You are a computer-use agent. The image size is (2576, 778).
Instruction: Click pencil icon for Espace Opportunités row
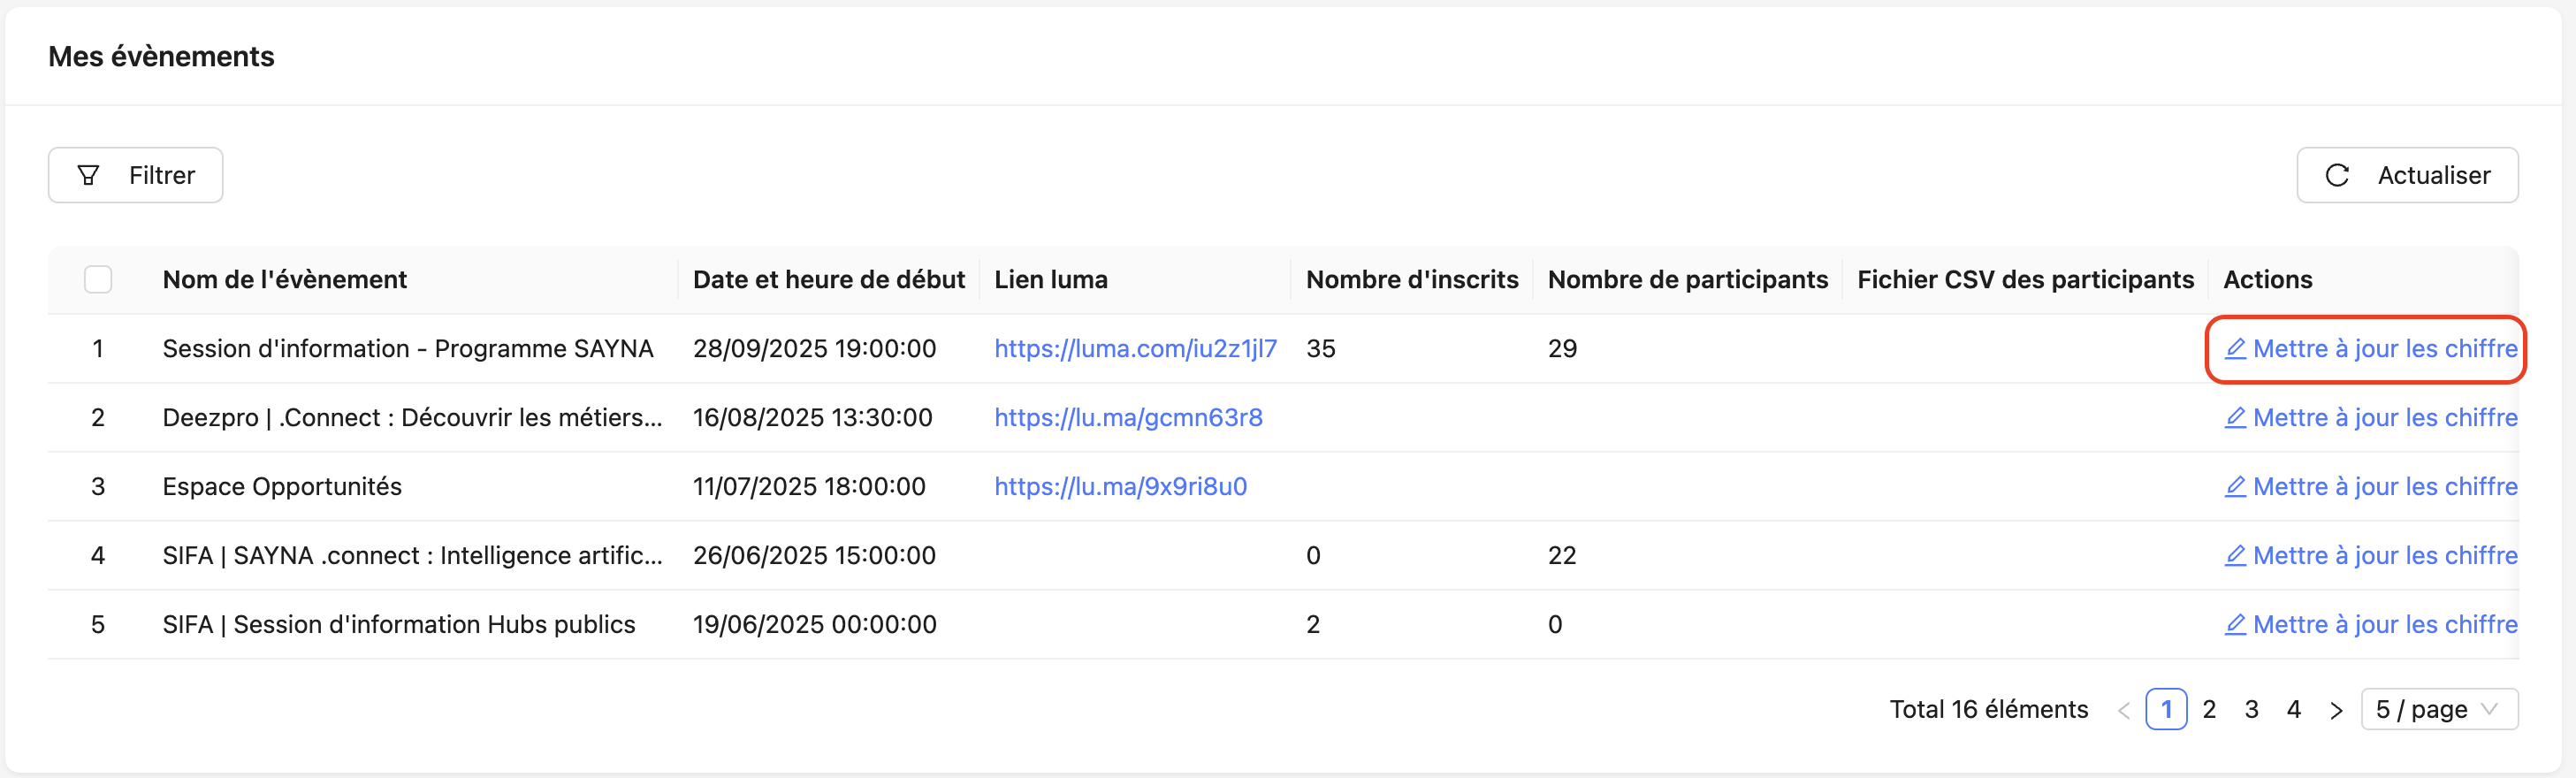click(2235, 486)
